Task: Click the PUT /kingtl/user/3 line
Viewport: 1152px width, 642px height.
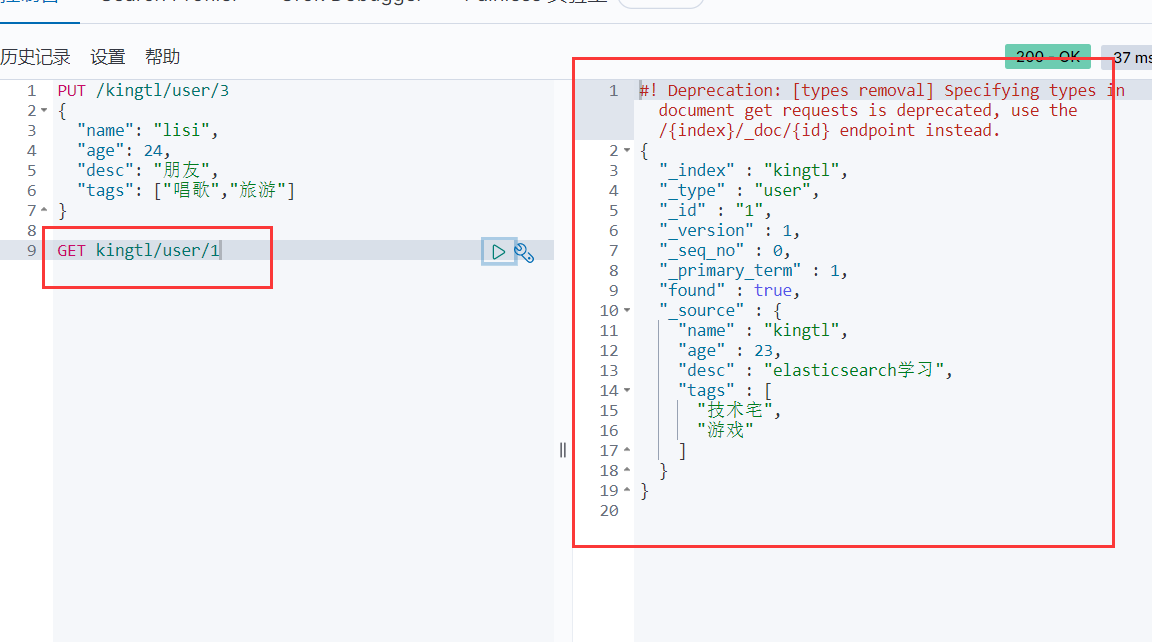Action: pos(143,90)
